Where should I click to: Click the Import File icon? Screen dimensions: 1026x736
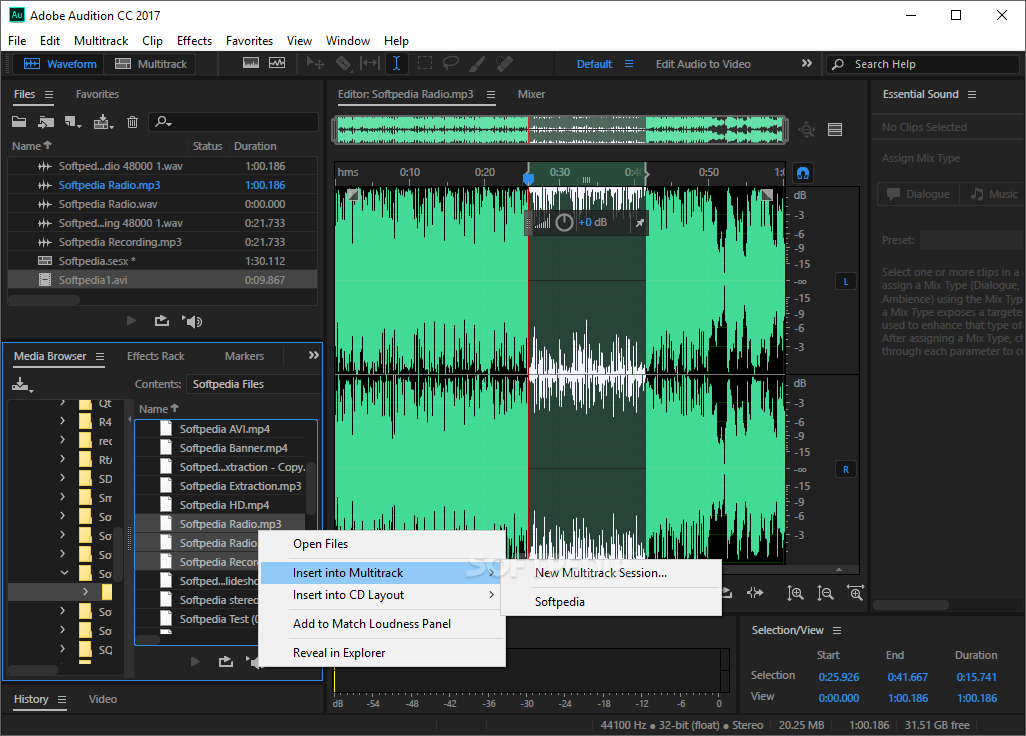click(x=46, y=122)
